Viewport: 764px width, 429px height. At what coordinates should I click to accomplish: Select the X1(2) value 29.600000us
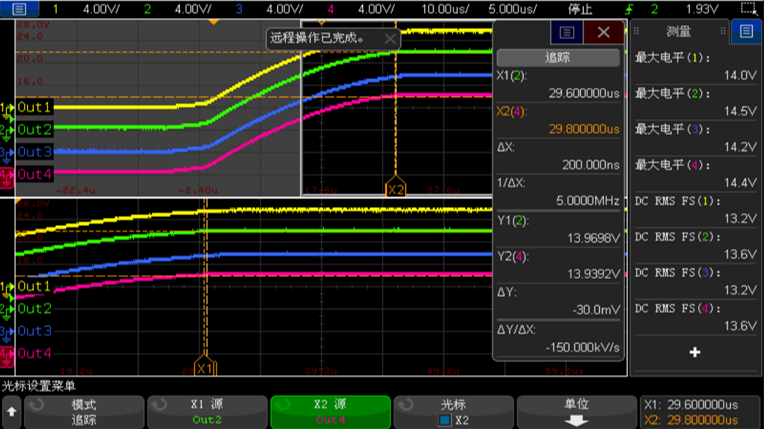pos(584,93)
